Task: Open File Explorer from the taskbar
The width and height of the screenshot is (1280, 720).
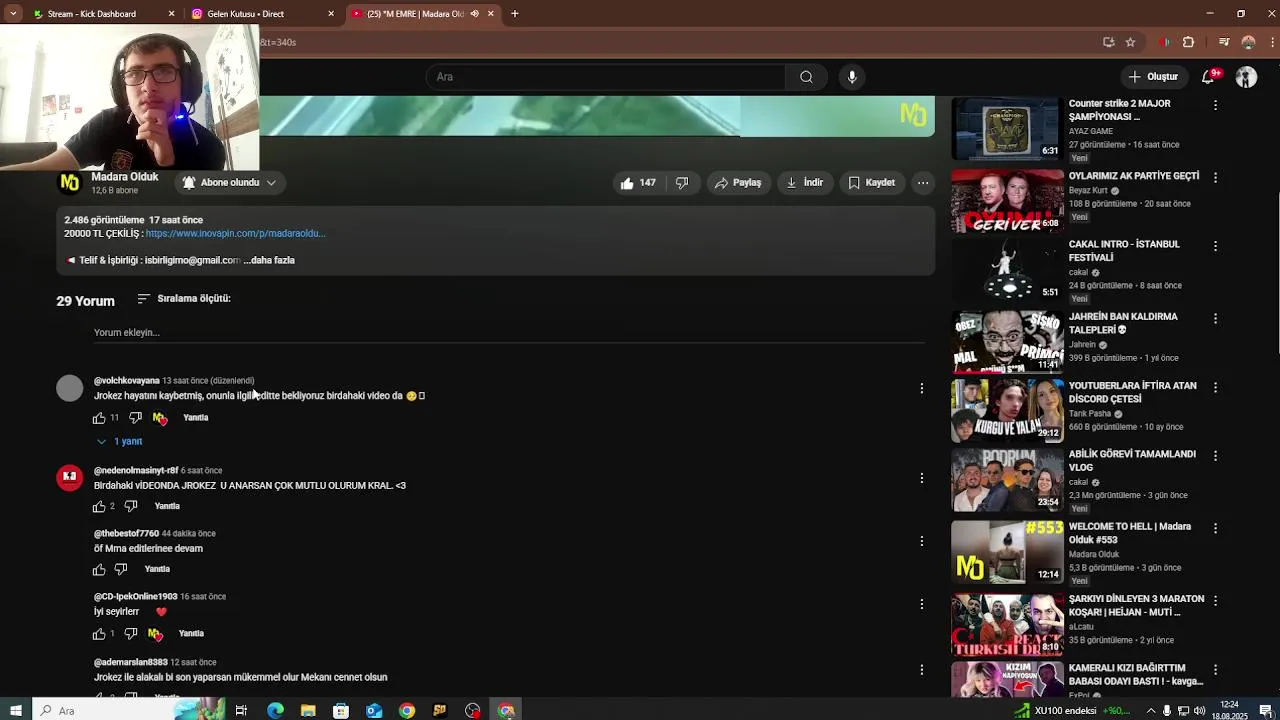Action: click(x=308, y=711)
